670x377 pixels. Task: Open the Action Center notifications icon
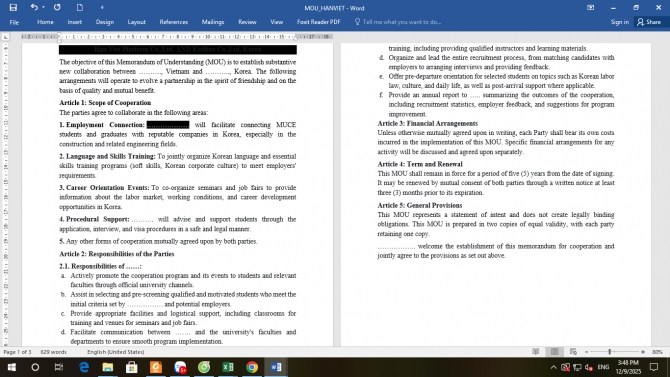pos(654,367)
